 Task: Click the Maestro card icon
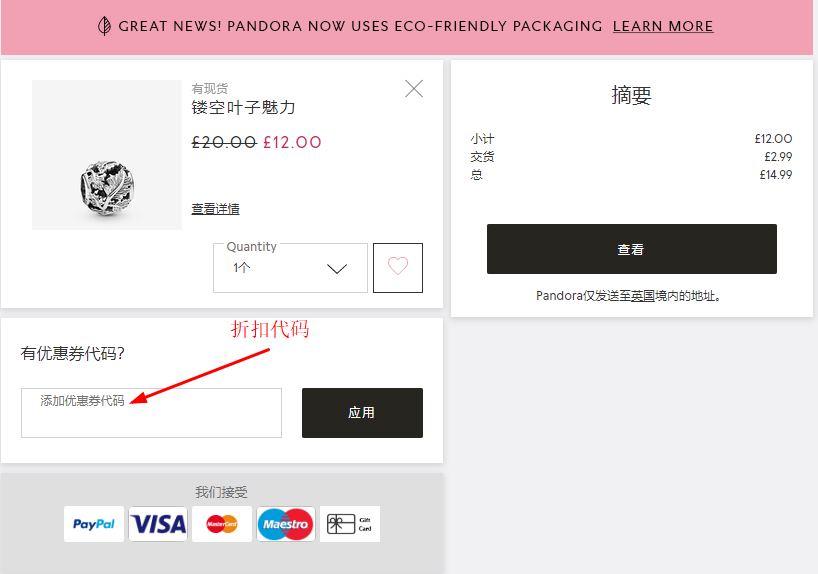click(x=286, y=524)
